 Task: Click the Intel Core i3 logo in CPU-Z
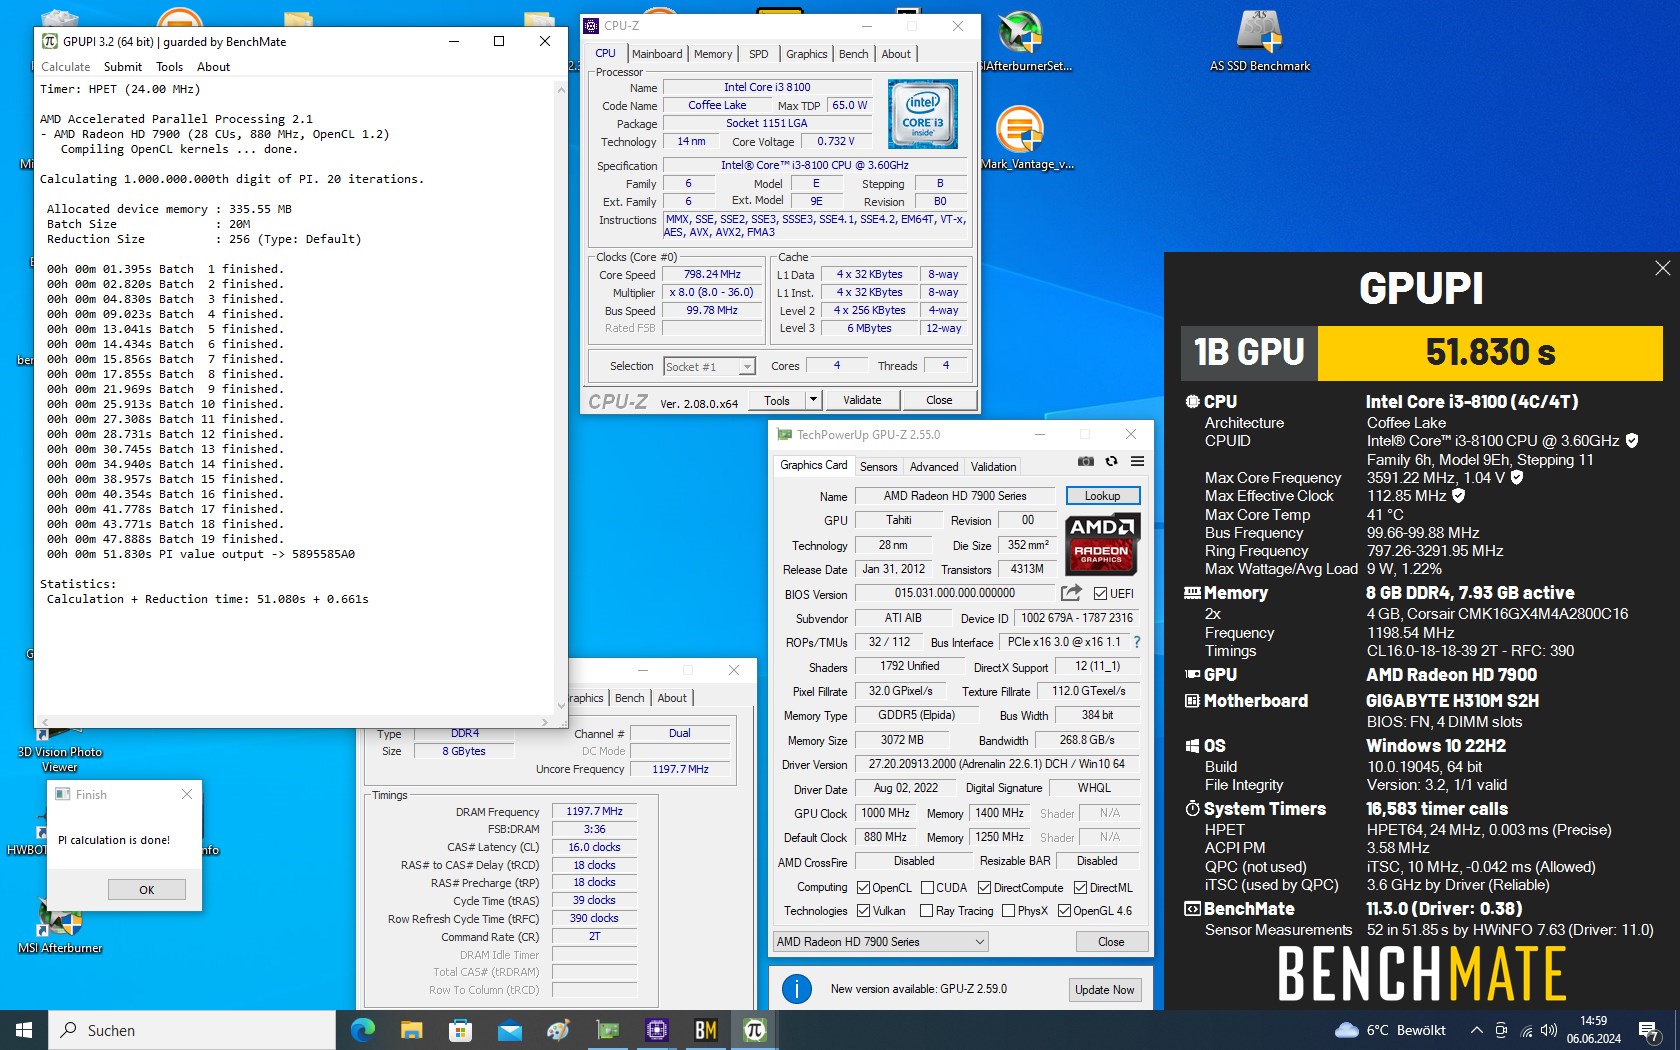point(922,114)
